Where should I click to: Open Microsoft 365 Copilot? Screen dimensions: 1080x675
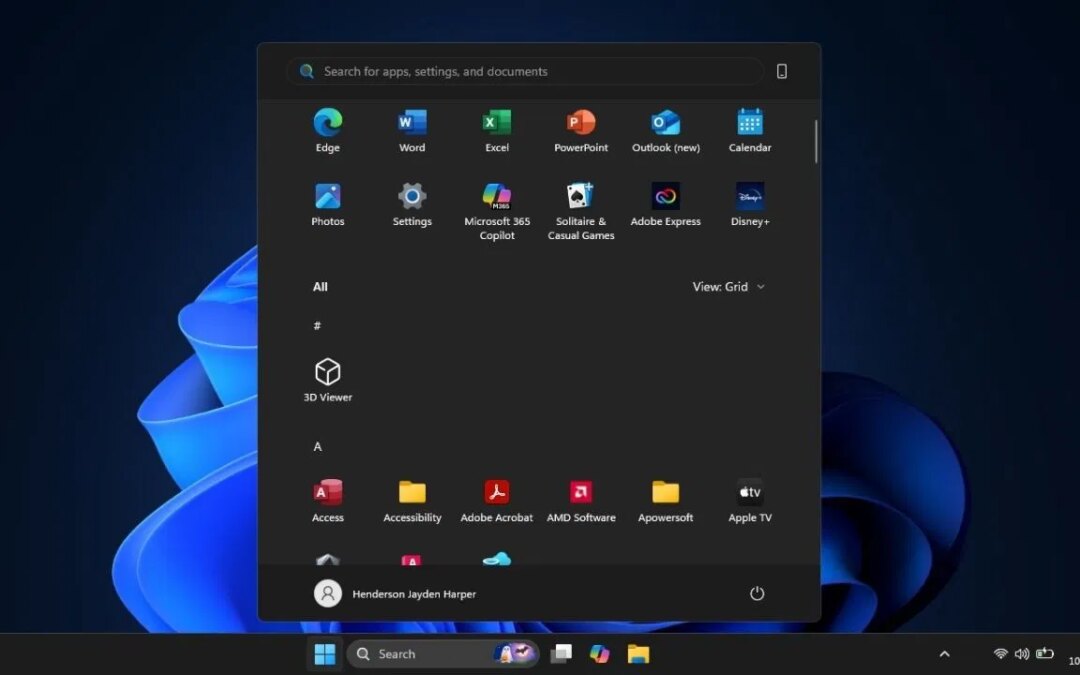[497, 205]
